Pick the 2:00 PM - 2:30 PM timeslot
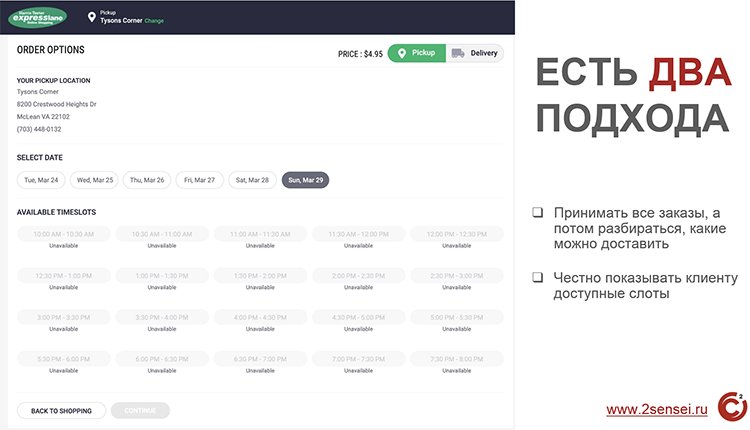The width and height of the screenshot is (750, 430). tap(359, 276)
